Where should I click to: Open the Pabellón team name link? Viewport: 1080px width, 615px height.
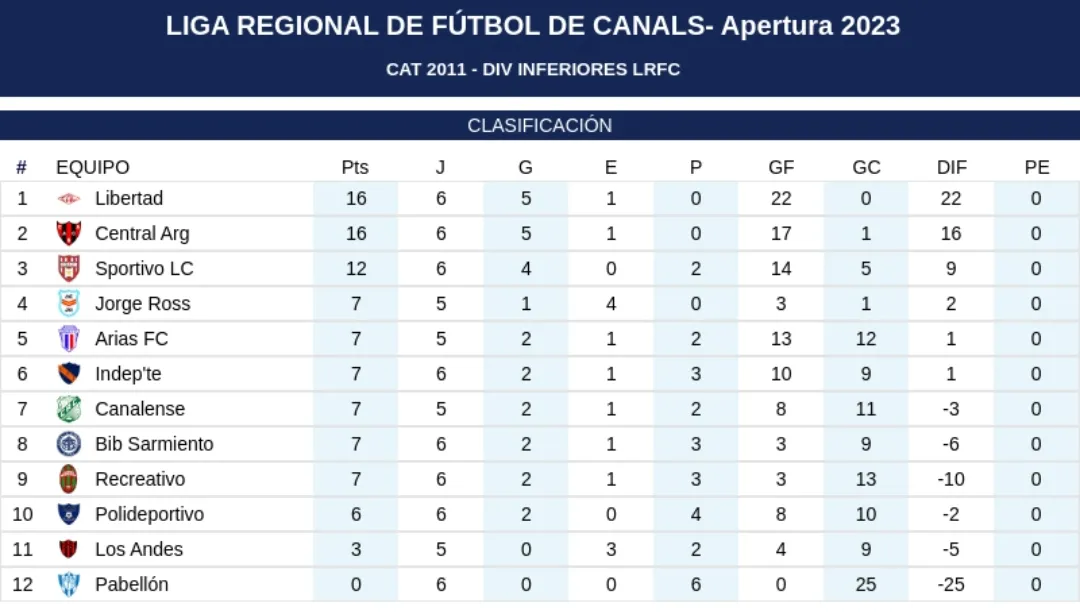click(131, 584)
